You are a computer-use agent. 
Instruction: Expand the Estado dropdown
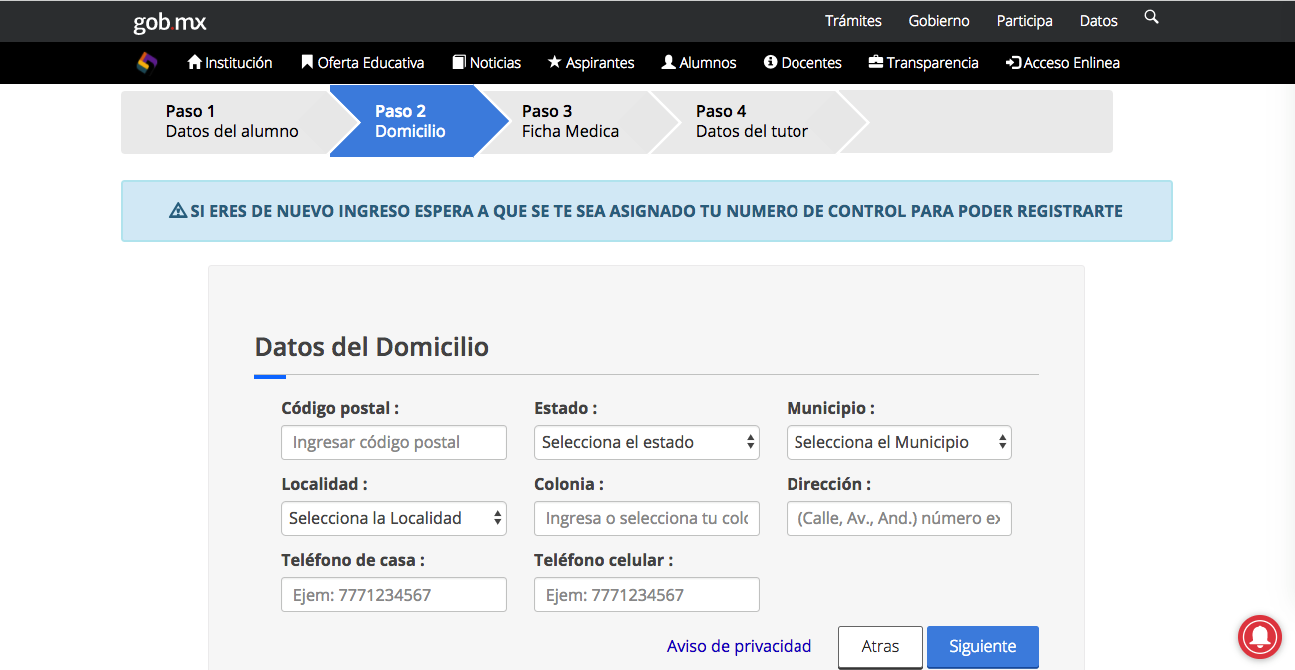point(647,442)
